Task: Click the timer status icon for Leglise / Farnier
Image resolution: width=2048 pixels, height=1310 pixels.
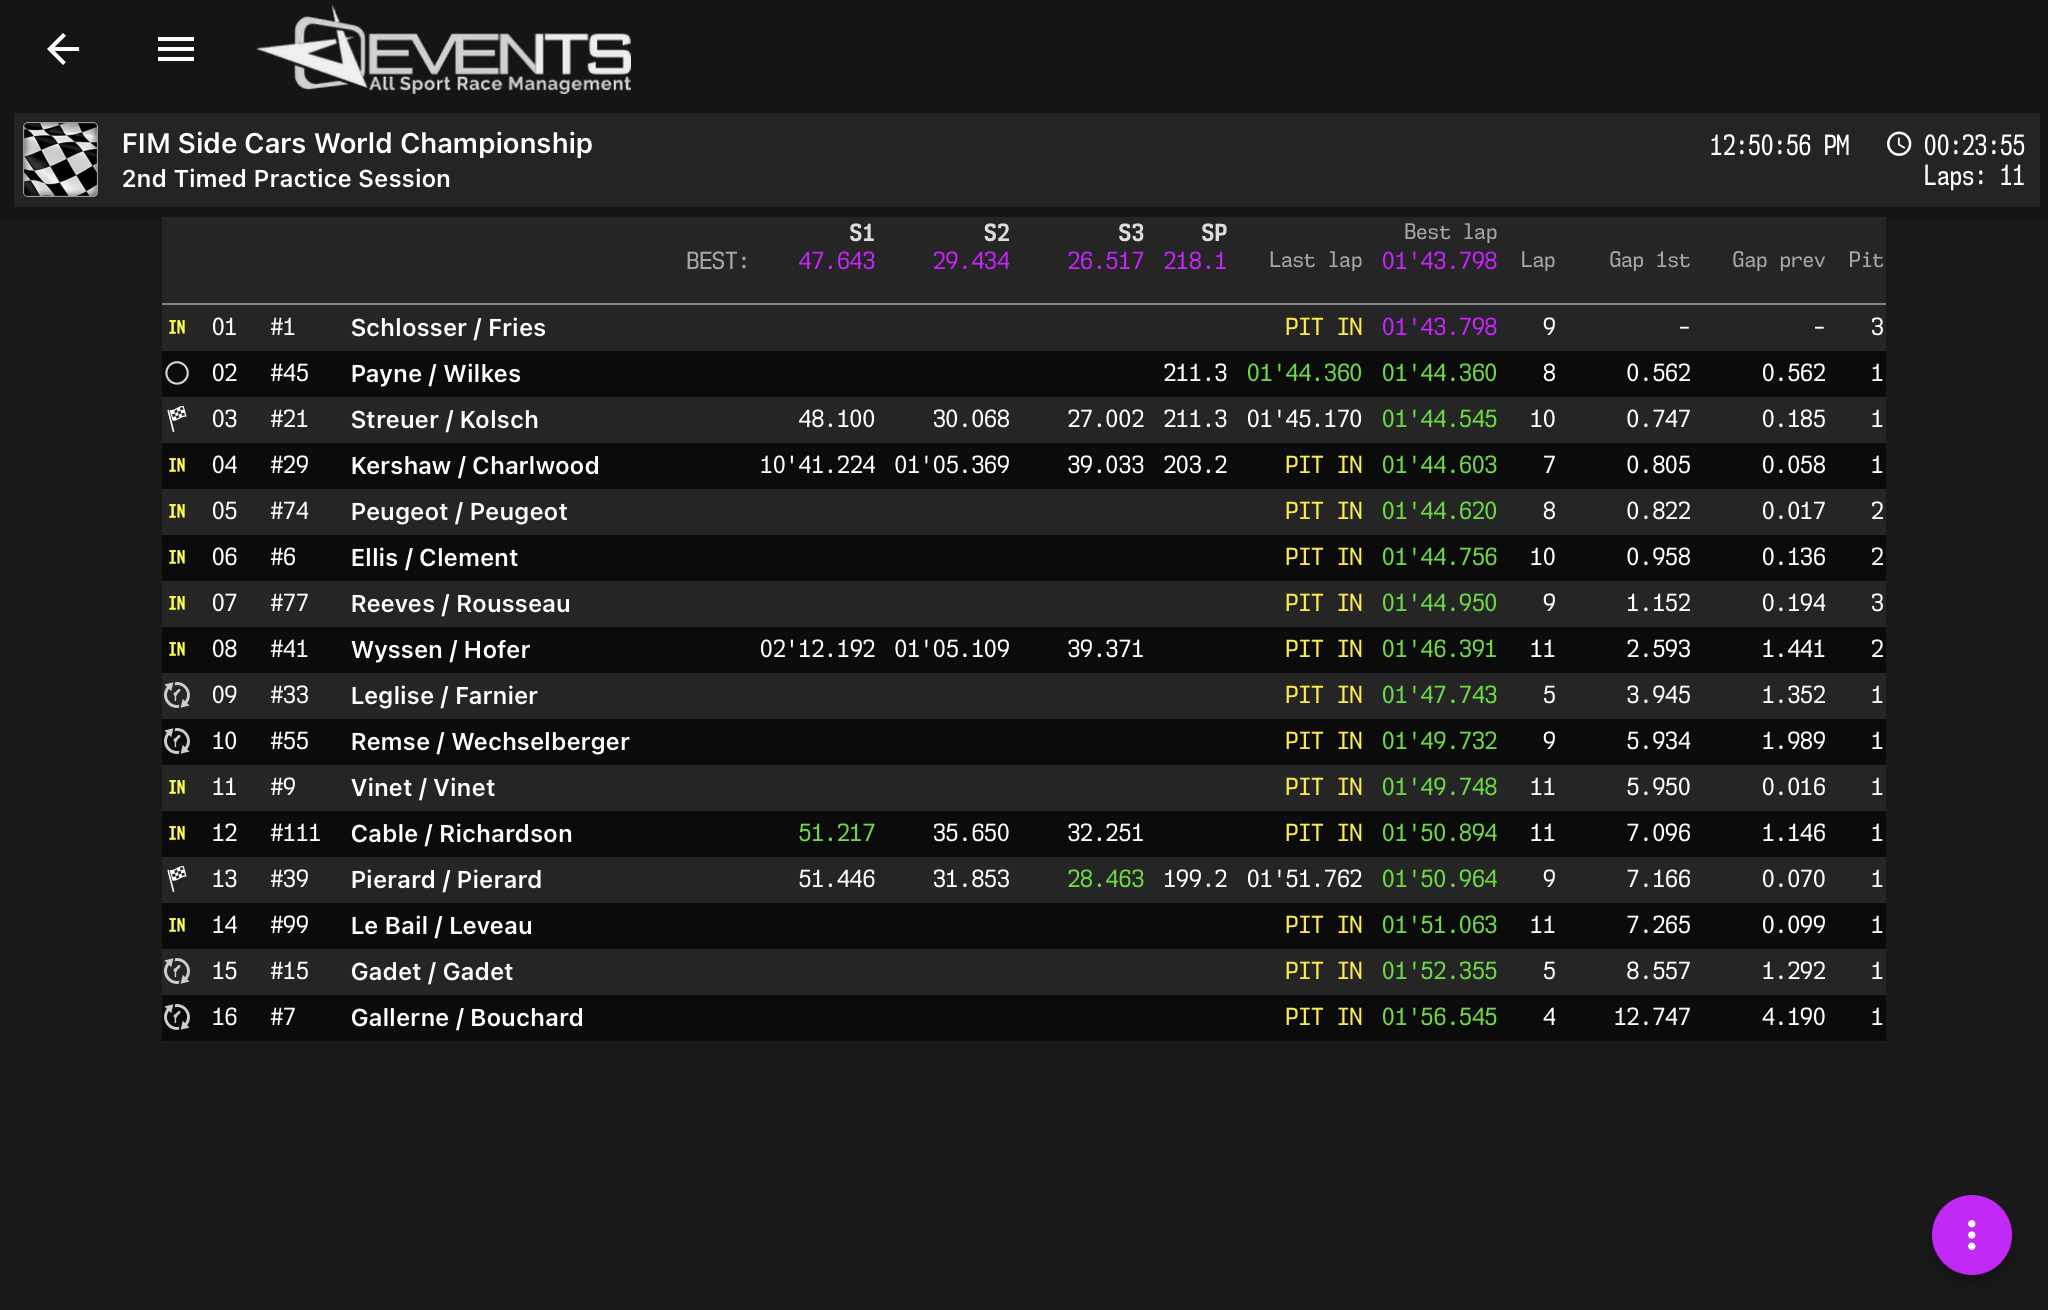Action: tap(177, 696)
